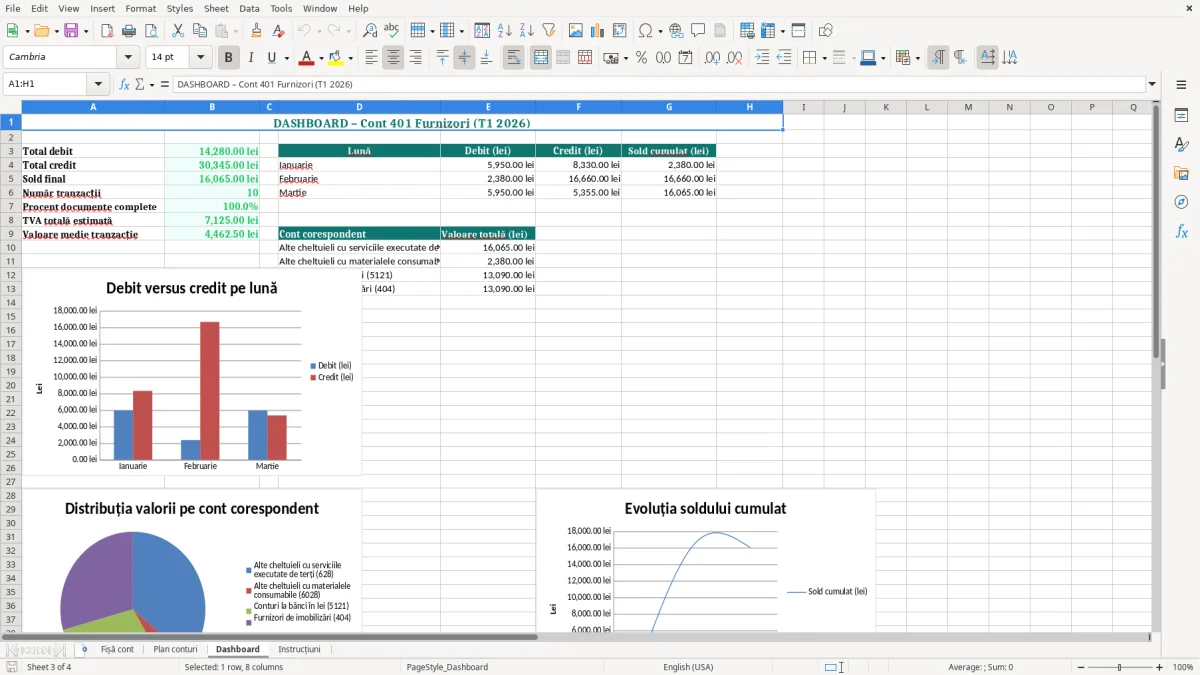Increase indent
1200x675 pixels.
(x=762, y=58)
